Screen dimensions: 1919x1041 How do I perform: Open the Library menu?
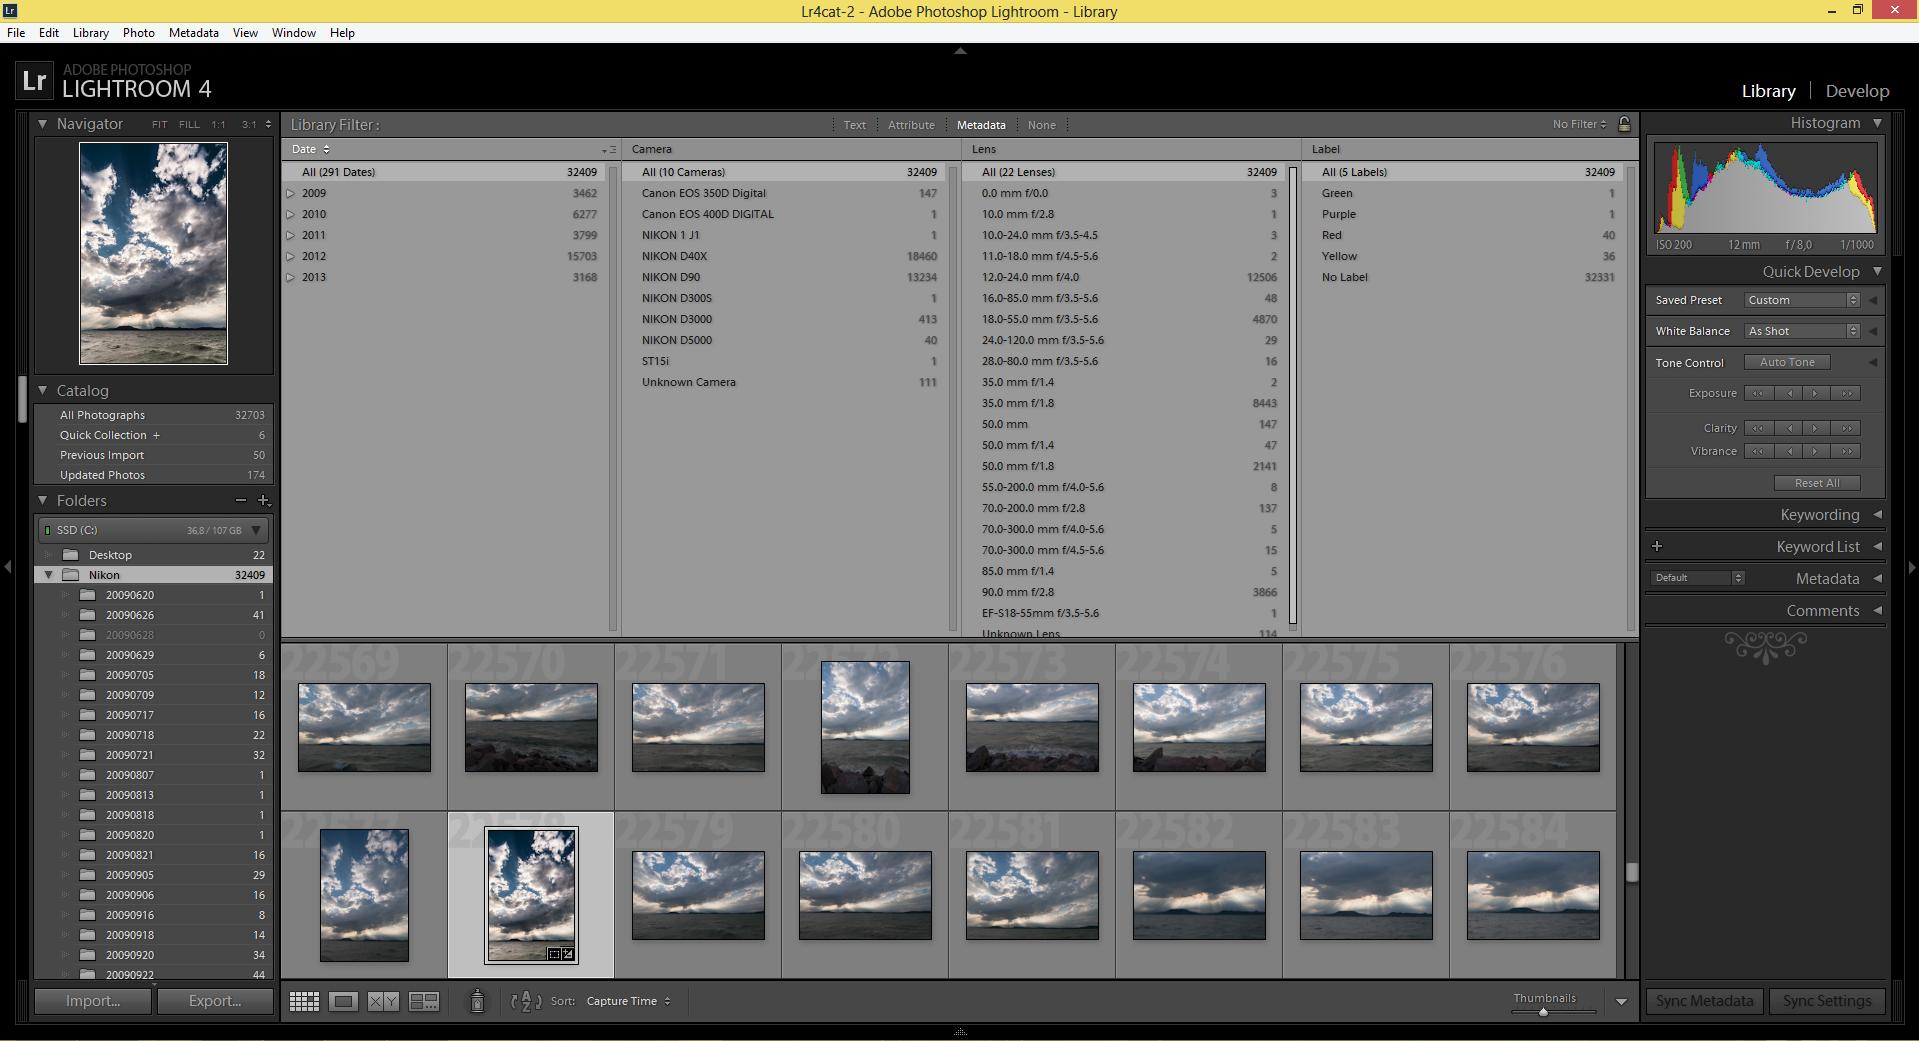coord(90,32)
